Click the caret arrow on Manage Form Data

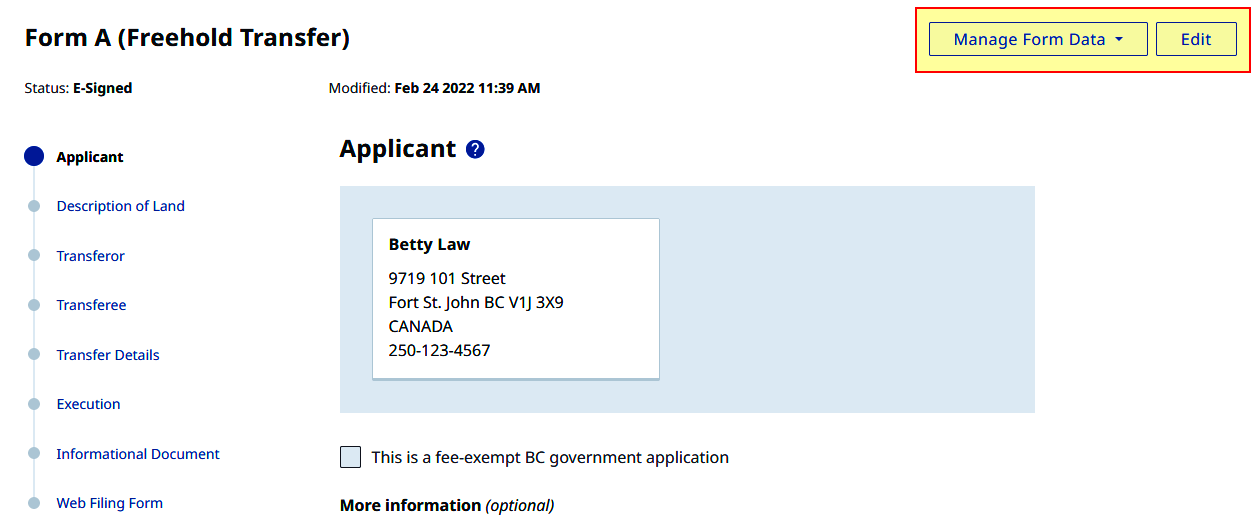(1118, 40)
